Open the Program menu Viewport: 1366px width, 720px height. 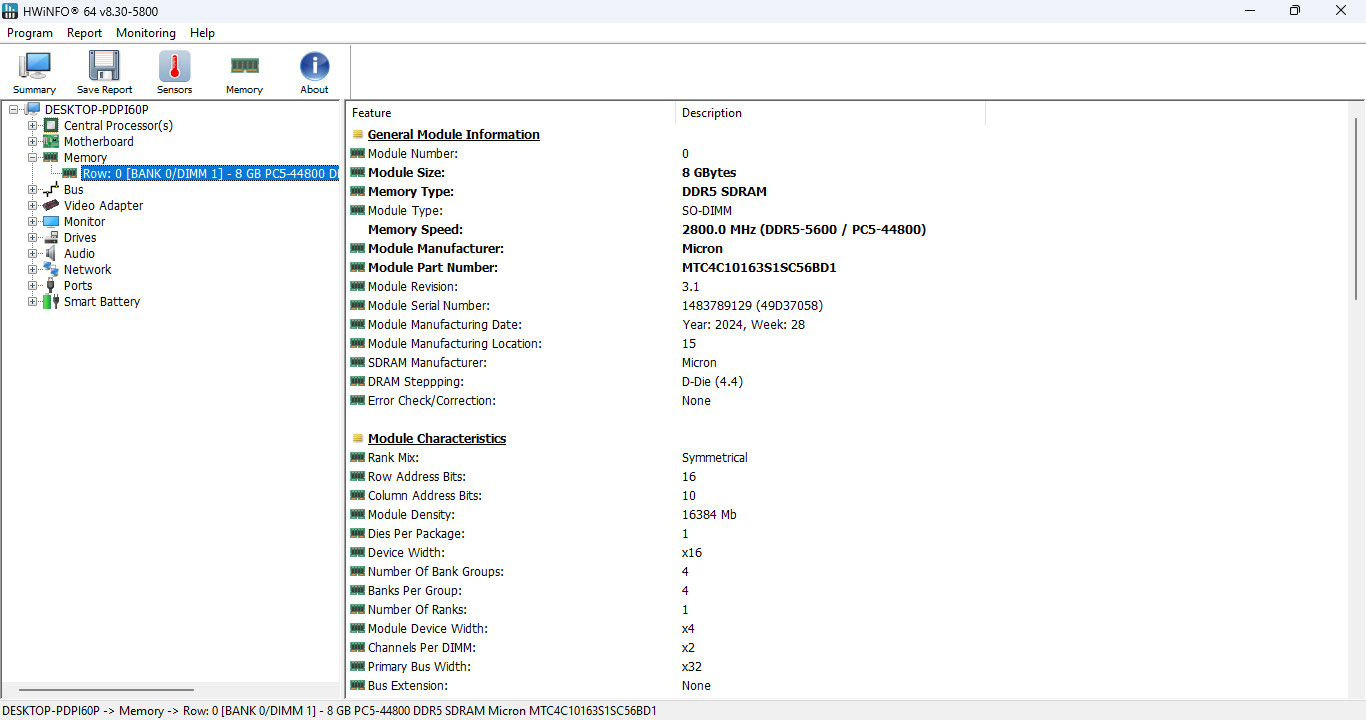pos(30,33)
